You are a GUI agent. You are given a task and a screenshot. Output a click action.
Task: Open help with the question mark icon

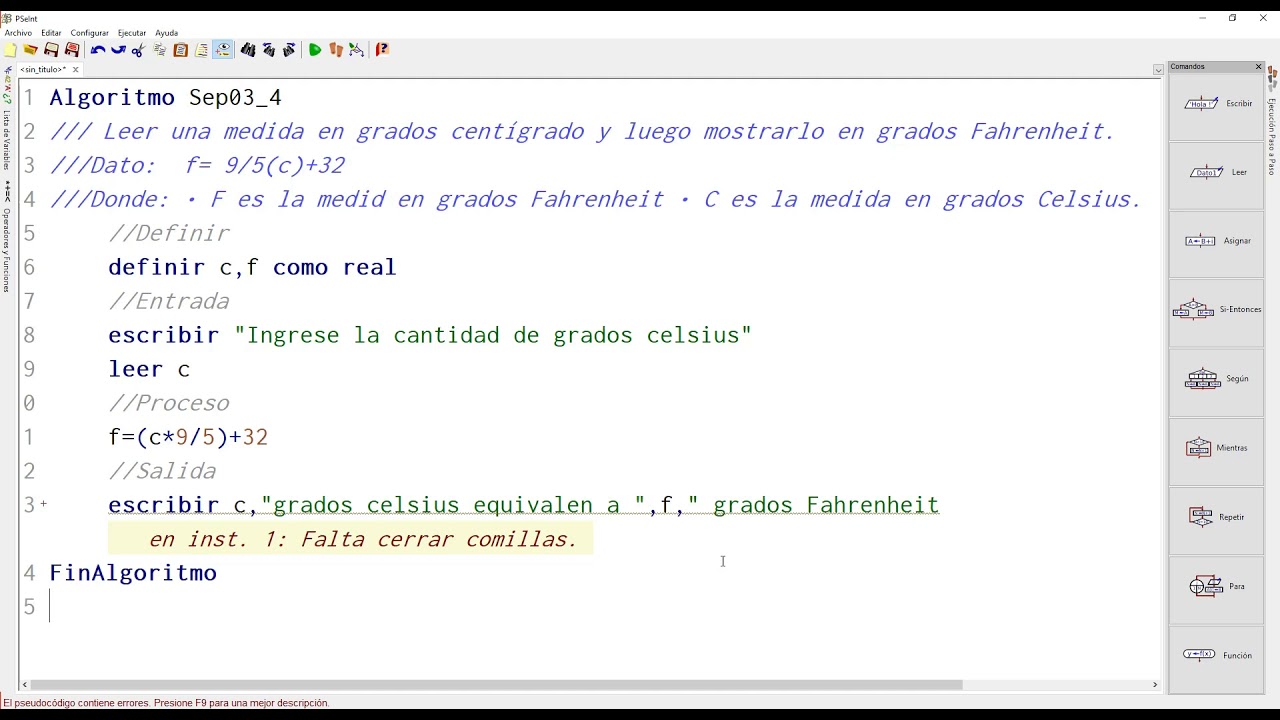[382, 50]
